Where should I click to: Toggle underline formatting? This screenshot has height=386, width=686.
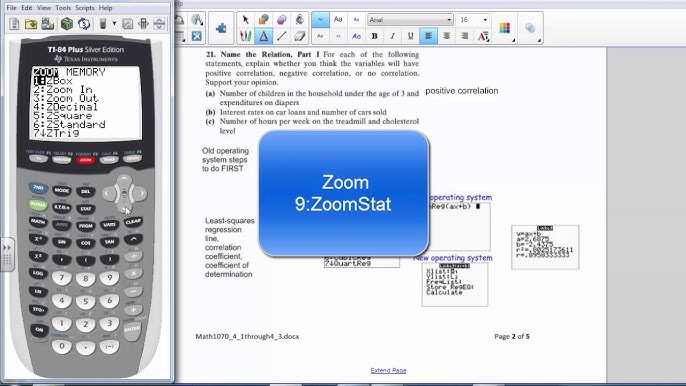[410, 36]
